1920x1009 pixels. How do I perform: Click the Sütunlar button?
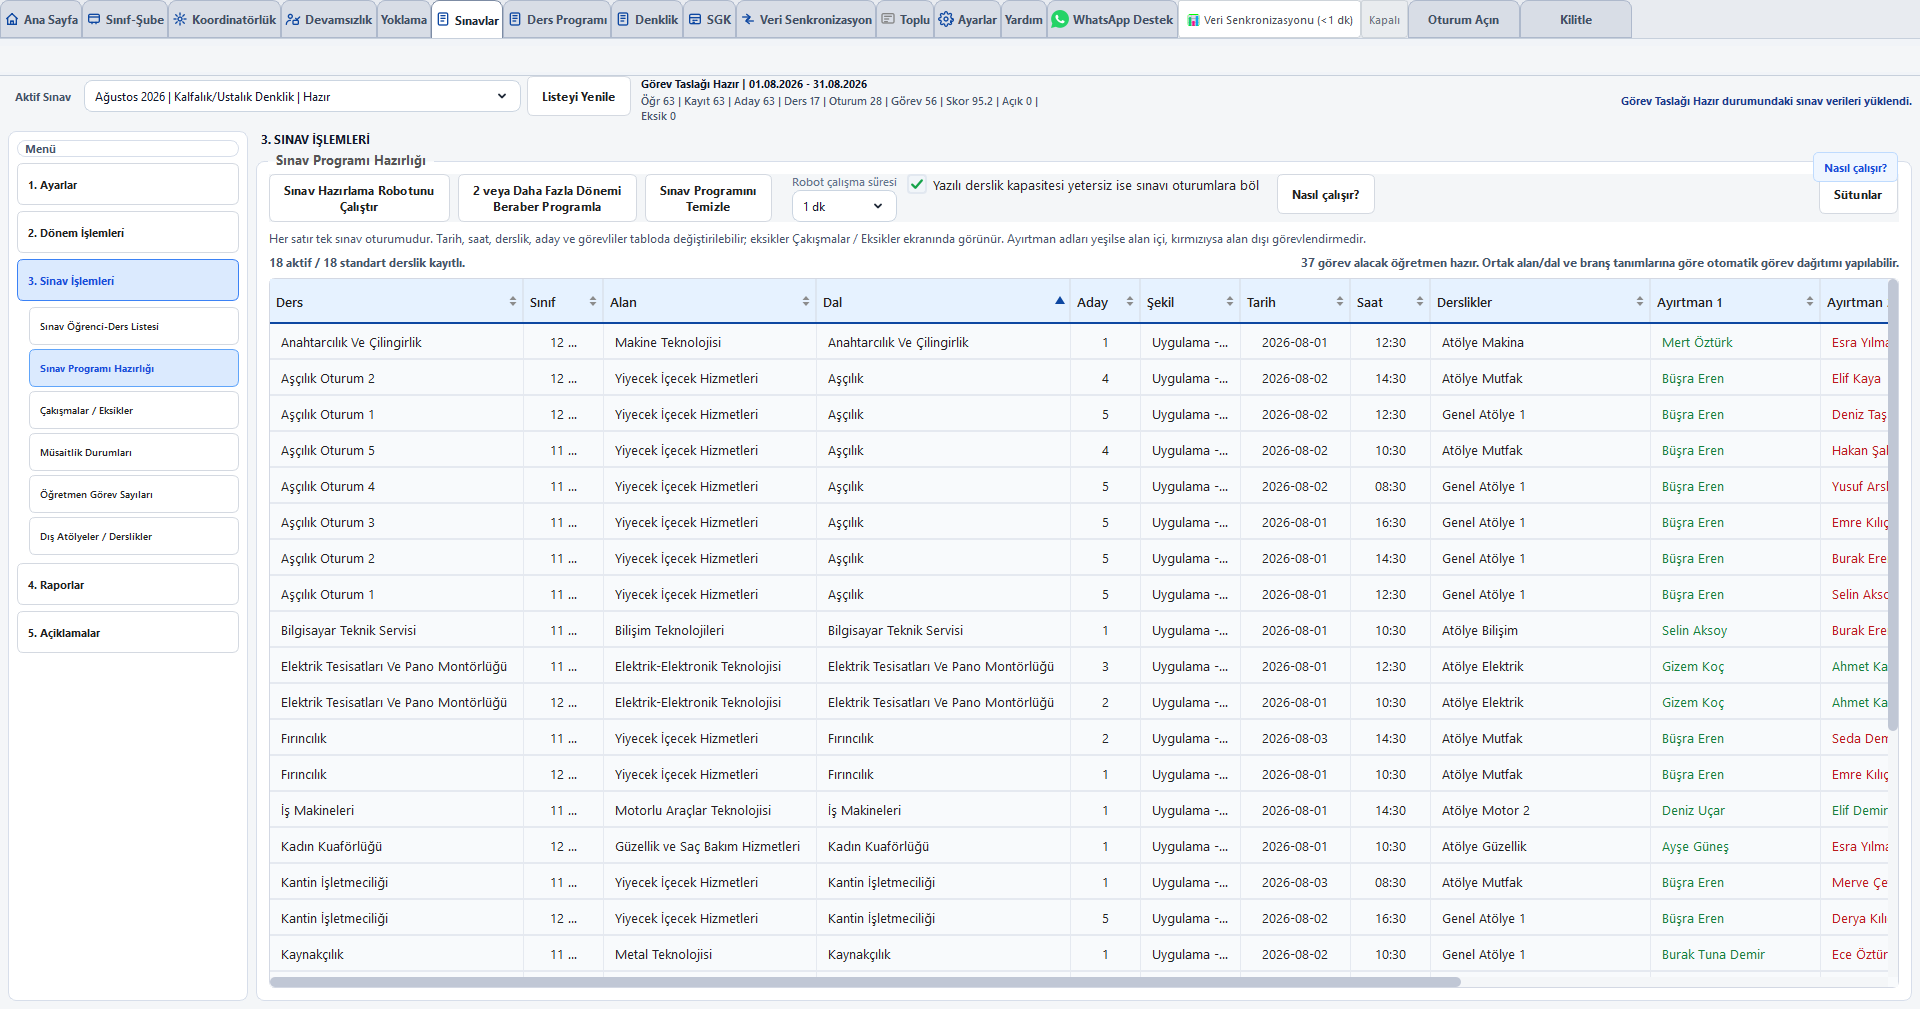point(1857,195)
